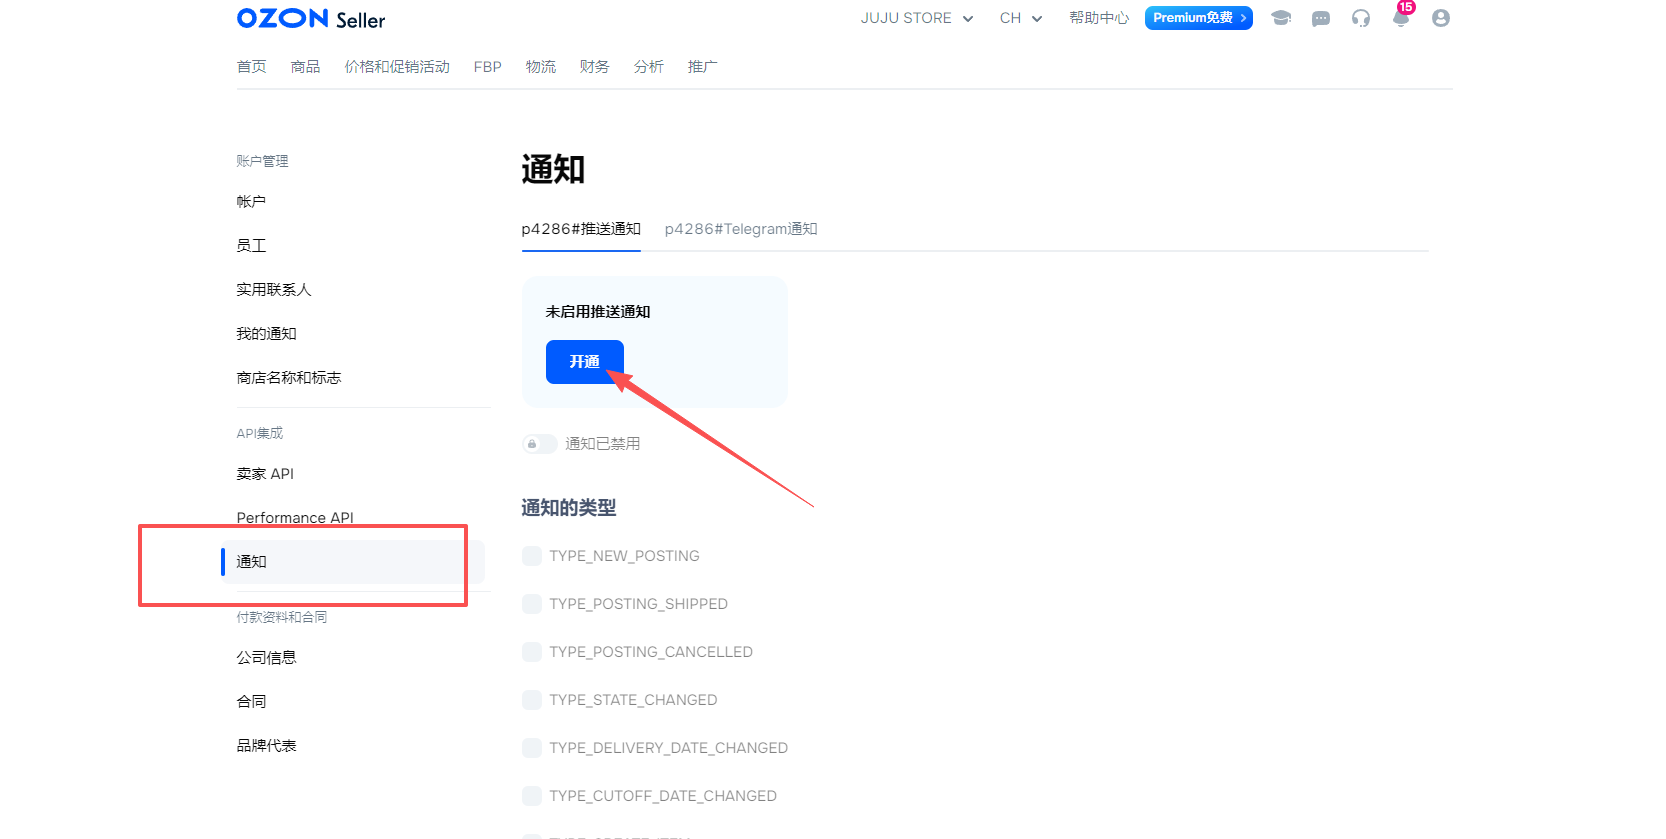This screenshot has height=839, width=1666.
Task: Open the 商品 menu
Action: click(306, 67)
